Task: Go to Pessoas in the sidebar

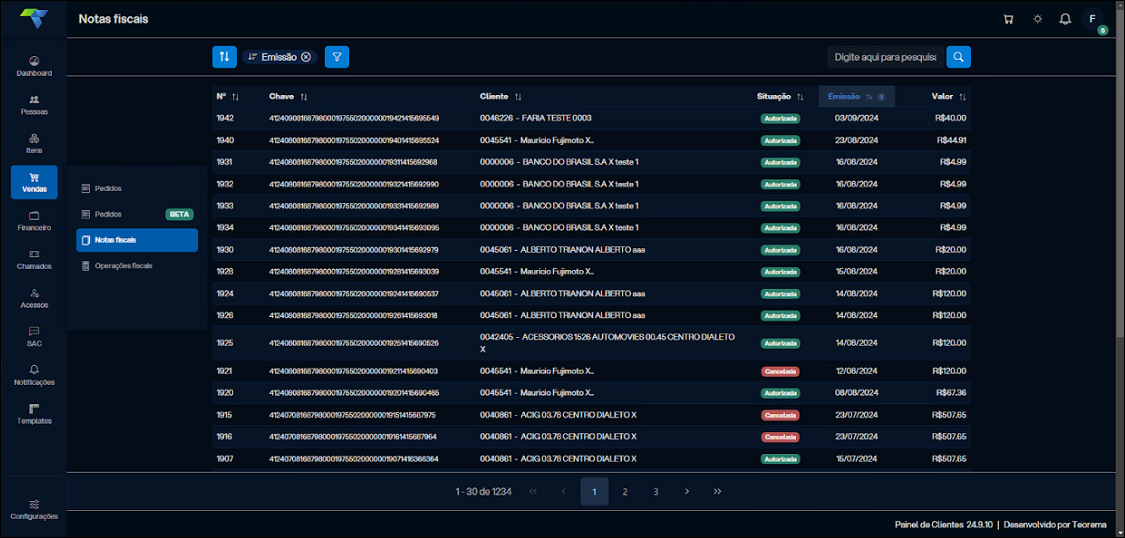Action: click(34, 105)
